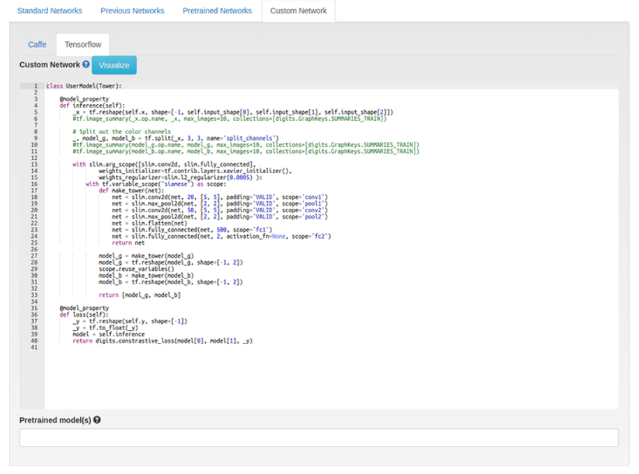Focus the Pretrained model(s) text field
This screenshot has height=474, width=639.
pos(319,437)
